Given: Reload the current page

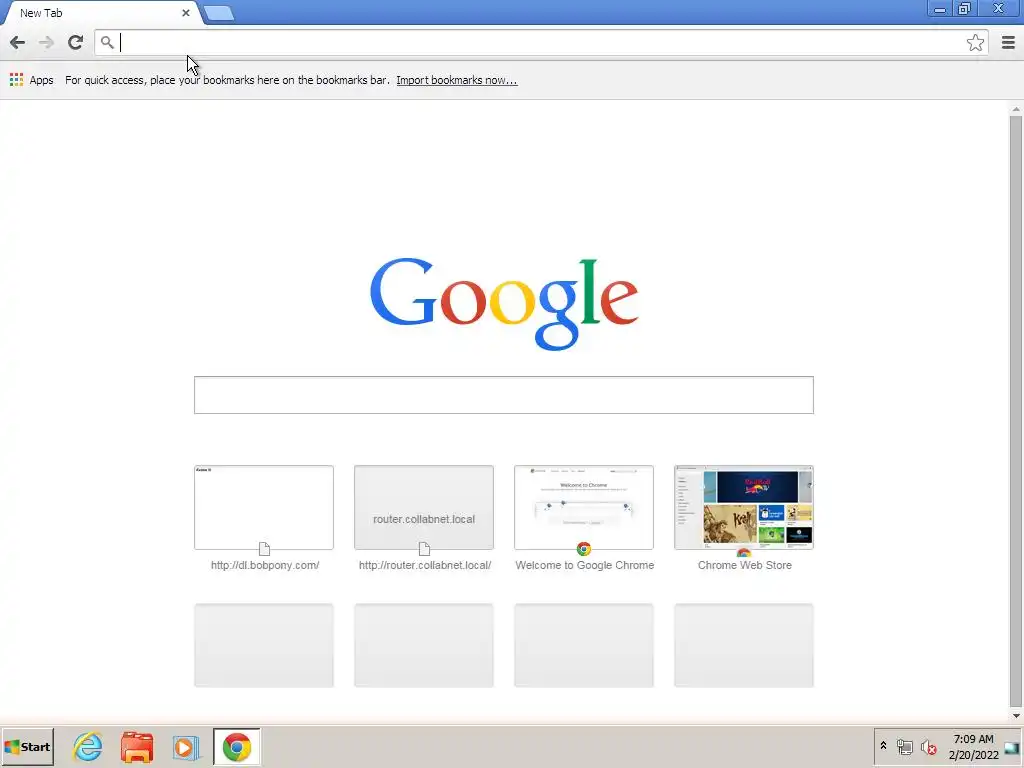Looking at the screenshot, I should click(75, 42).
